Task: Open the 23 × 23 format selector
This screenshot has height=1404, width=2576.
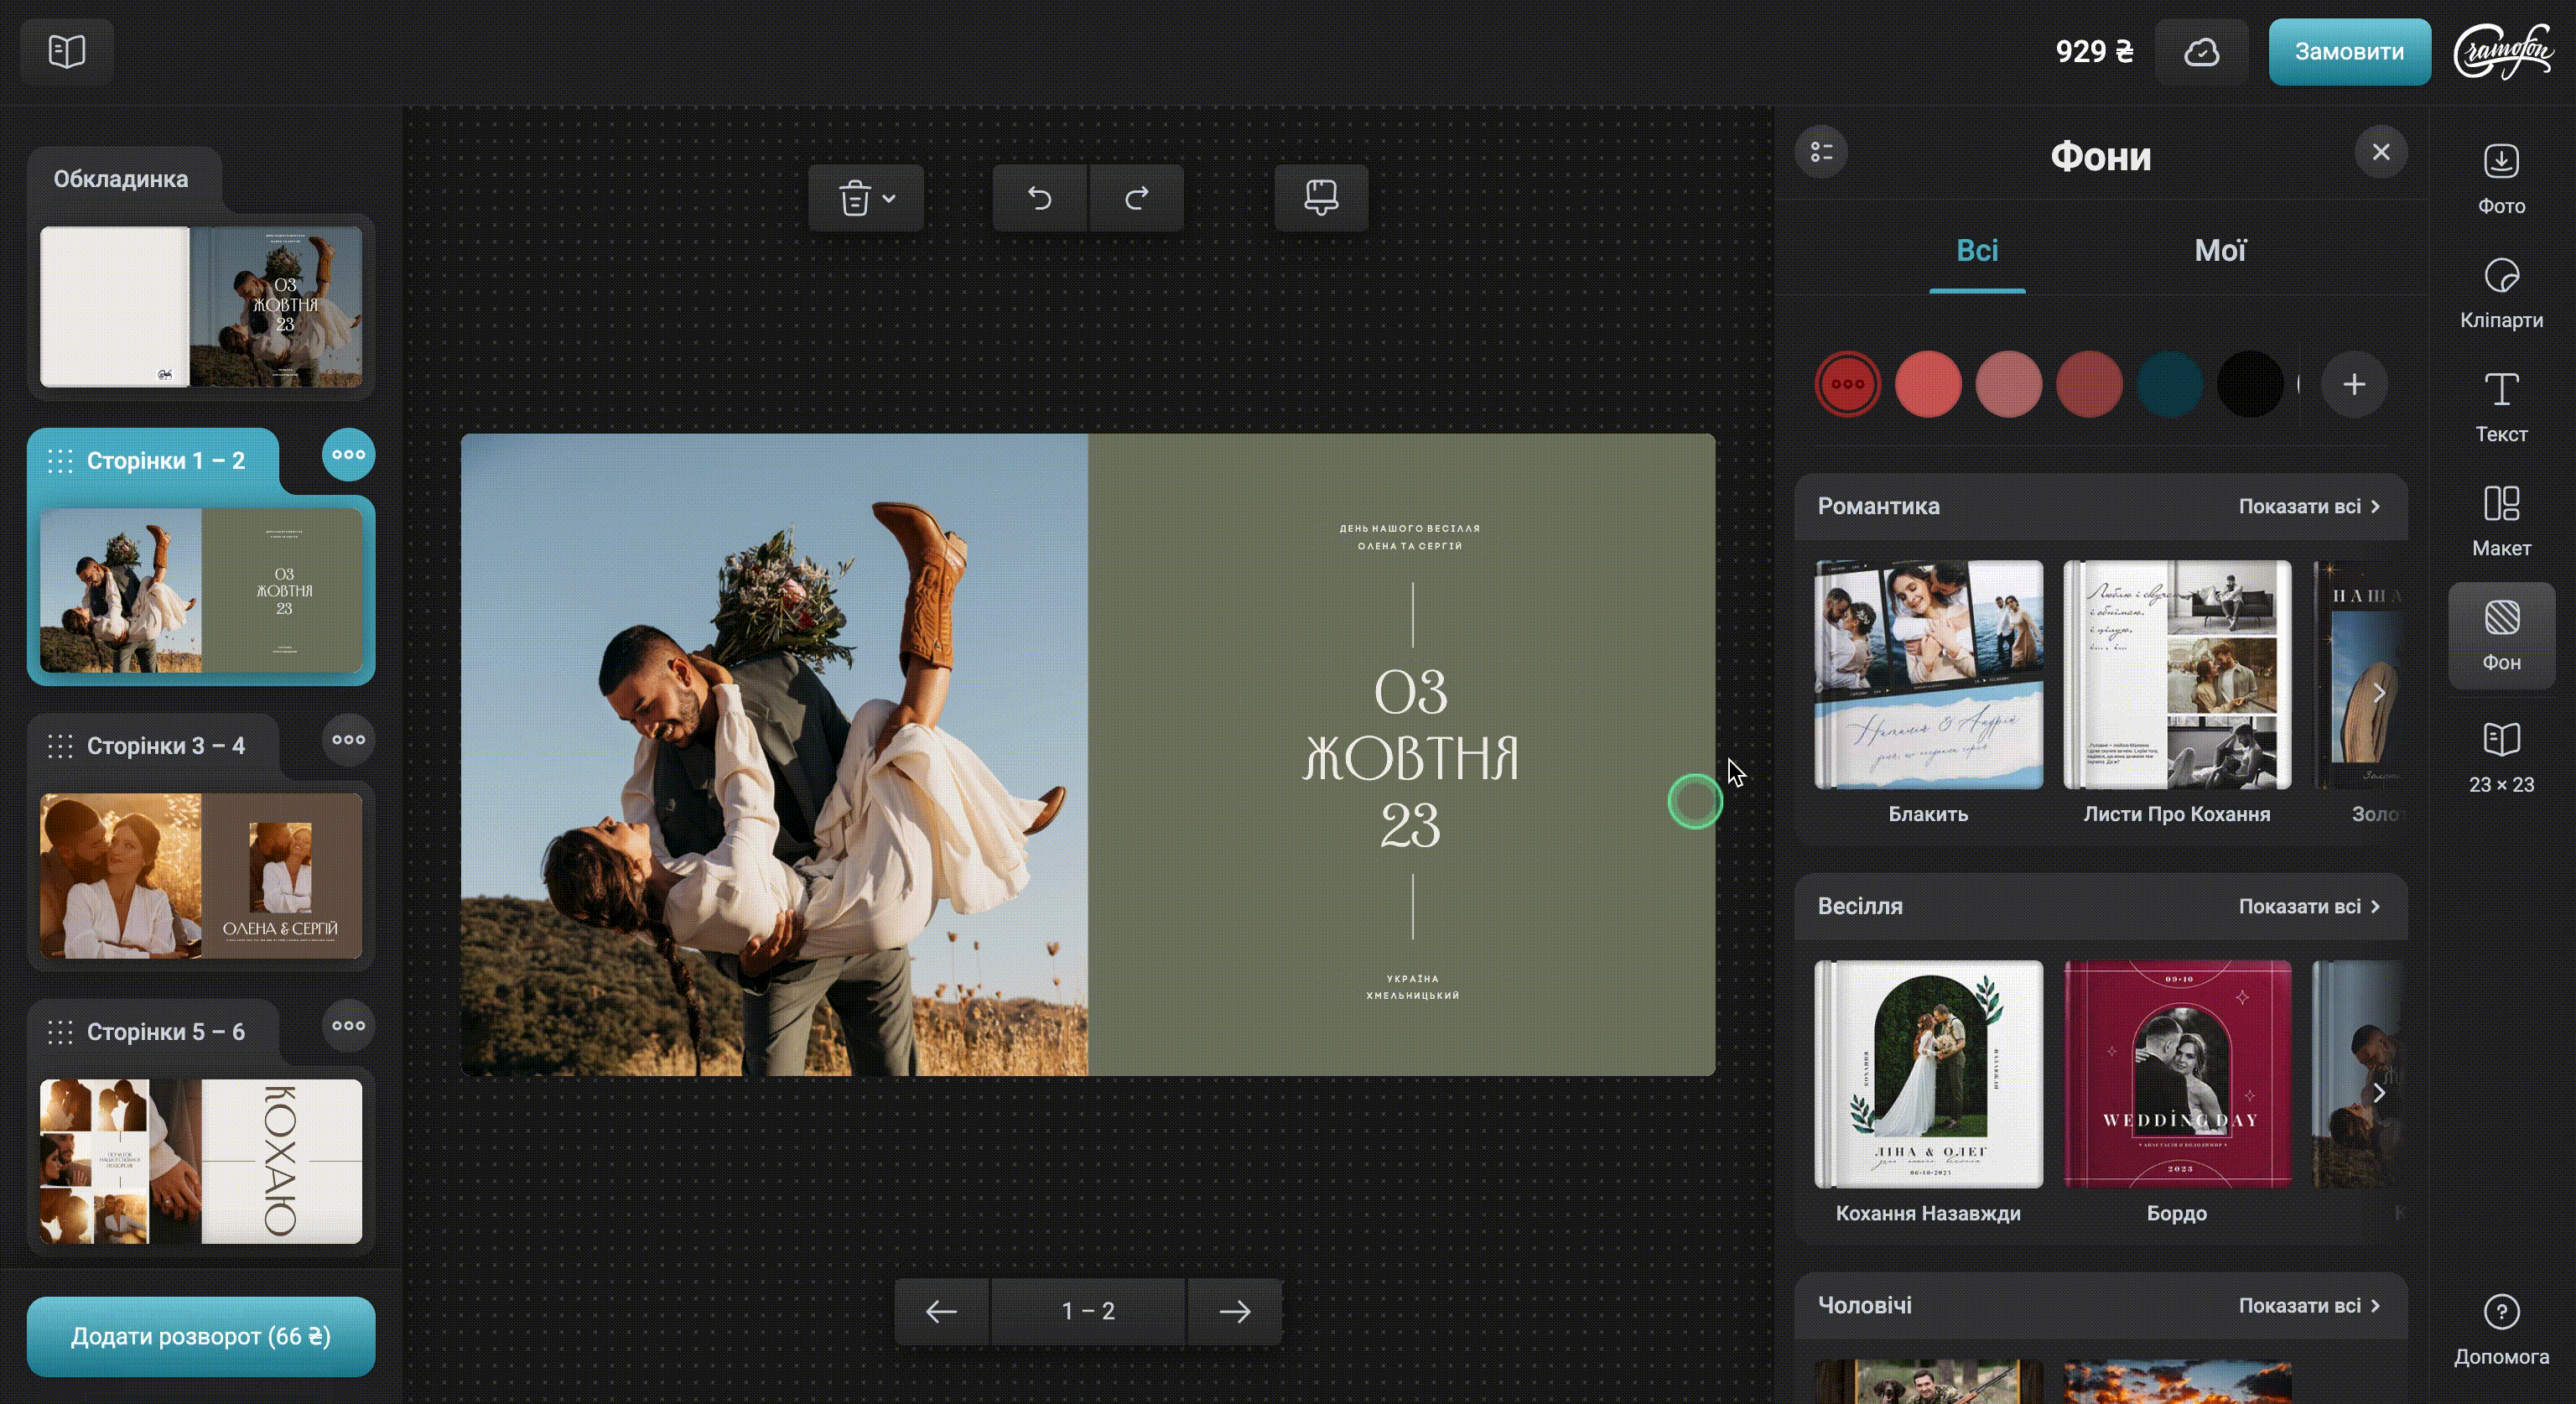Action: click(2500, 757)
